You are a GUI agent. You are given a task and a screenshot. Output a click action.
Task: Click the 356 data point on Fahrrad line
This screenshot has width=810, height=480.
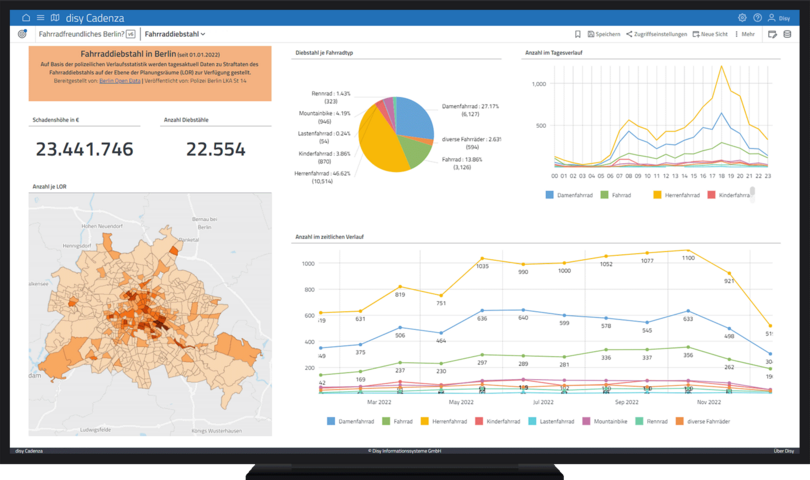click(x=688, y=347)
